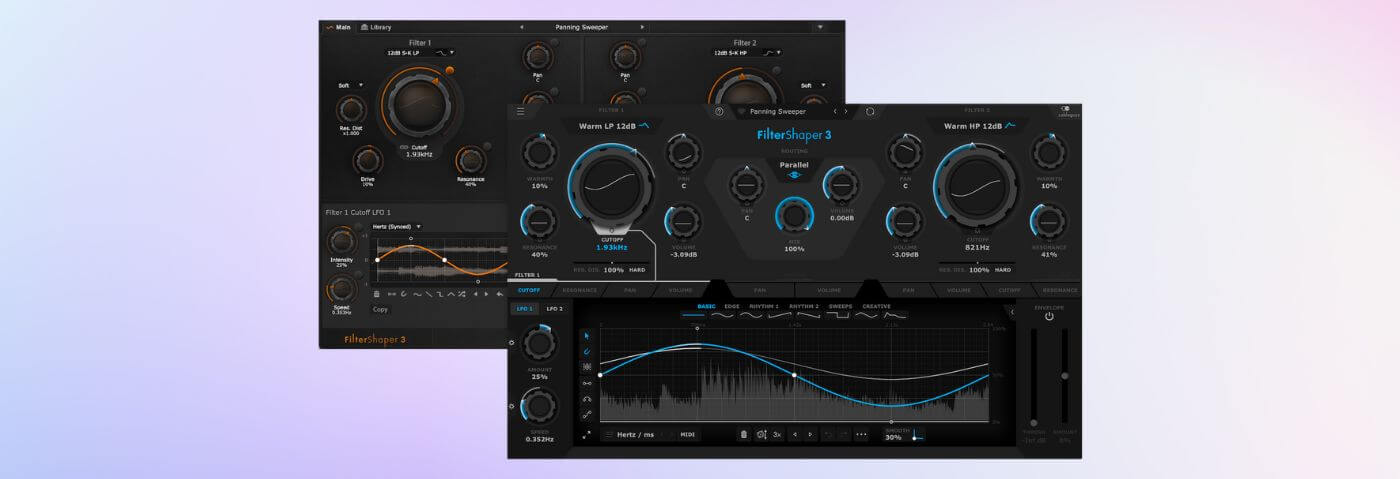Click link icon beside Cutoff in back window

pos(404,147)
